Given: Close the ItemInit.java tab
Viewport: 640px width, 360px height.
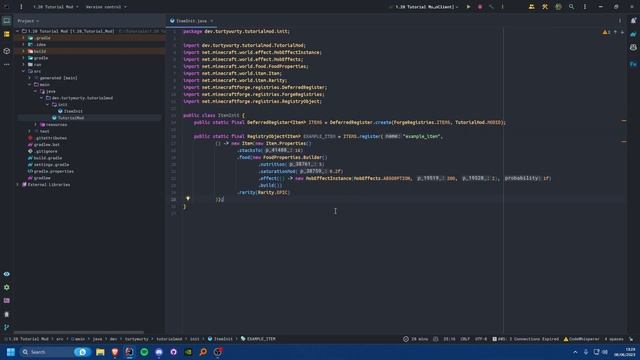Looking at the screenshot, I should coord(211,21).
